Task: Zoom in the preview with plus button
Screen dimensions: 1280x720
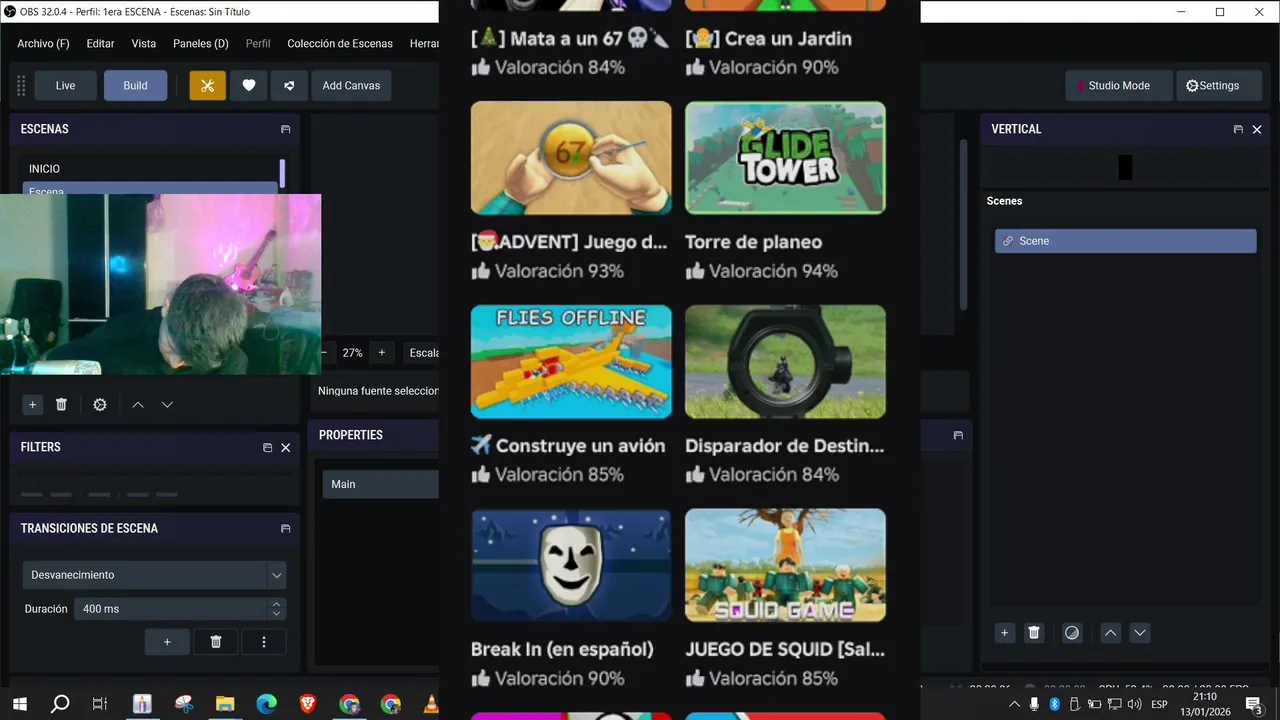Action: point(381,353)
